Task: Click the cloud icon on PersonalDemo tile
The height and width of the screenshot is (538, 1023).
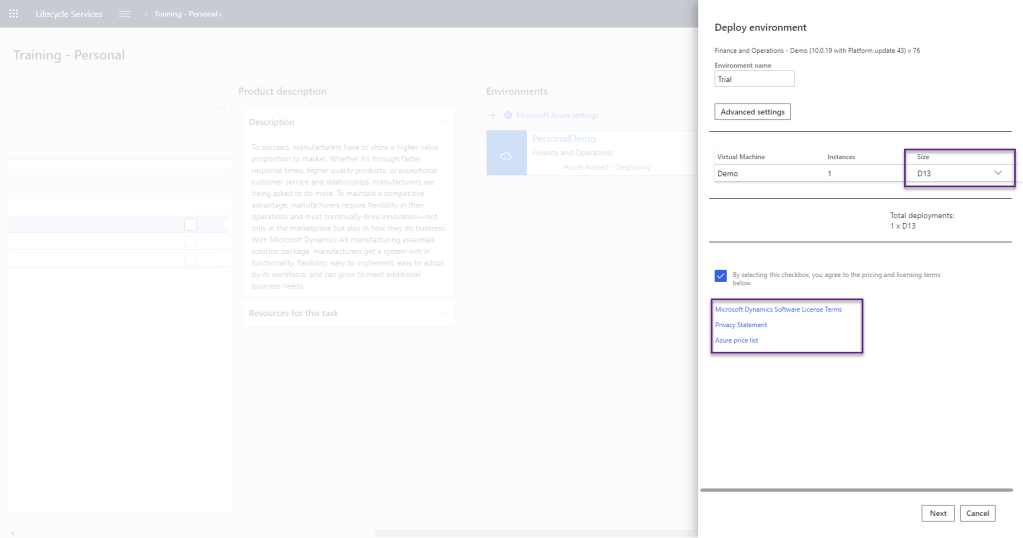Action: pos(506,154)
